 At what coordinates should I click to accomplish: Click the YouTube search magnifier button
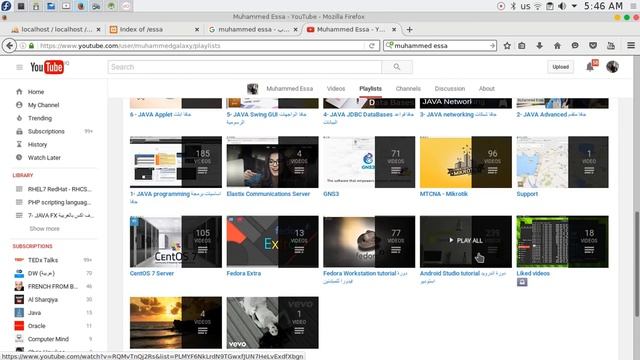397,67
